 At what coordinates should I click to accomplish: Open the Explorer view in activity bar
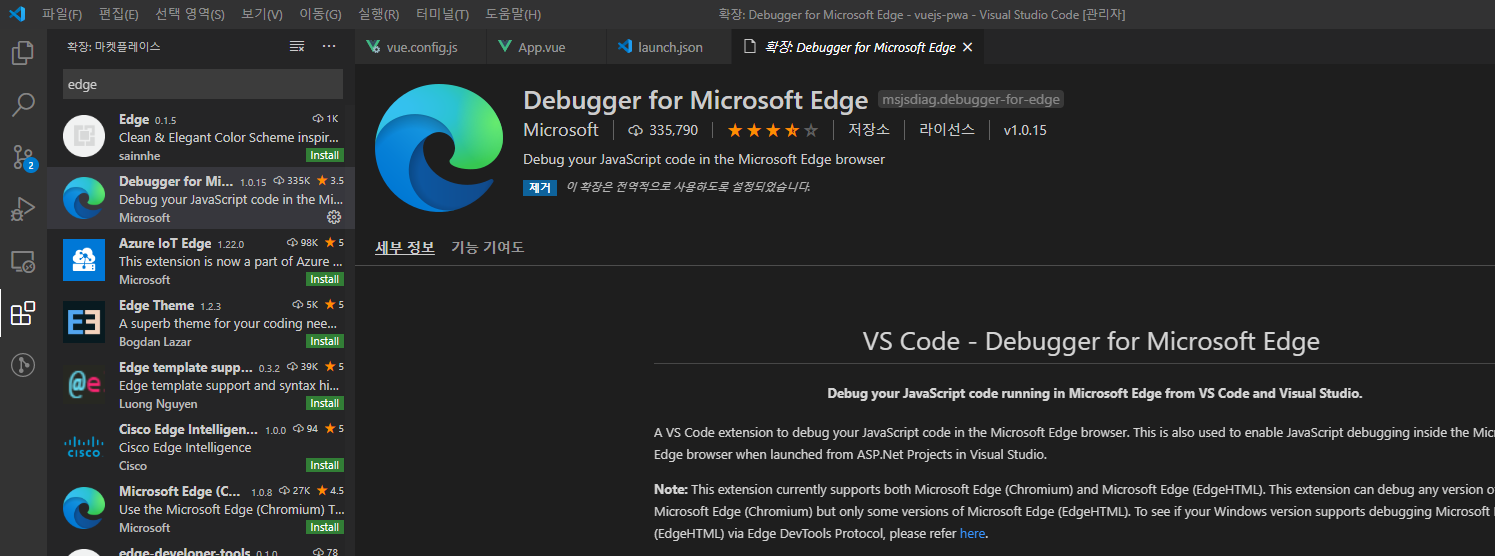pos(22,52)
